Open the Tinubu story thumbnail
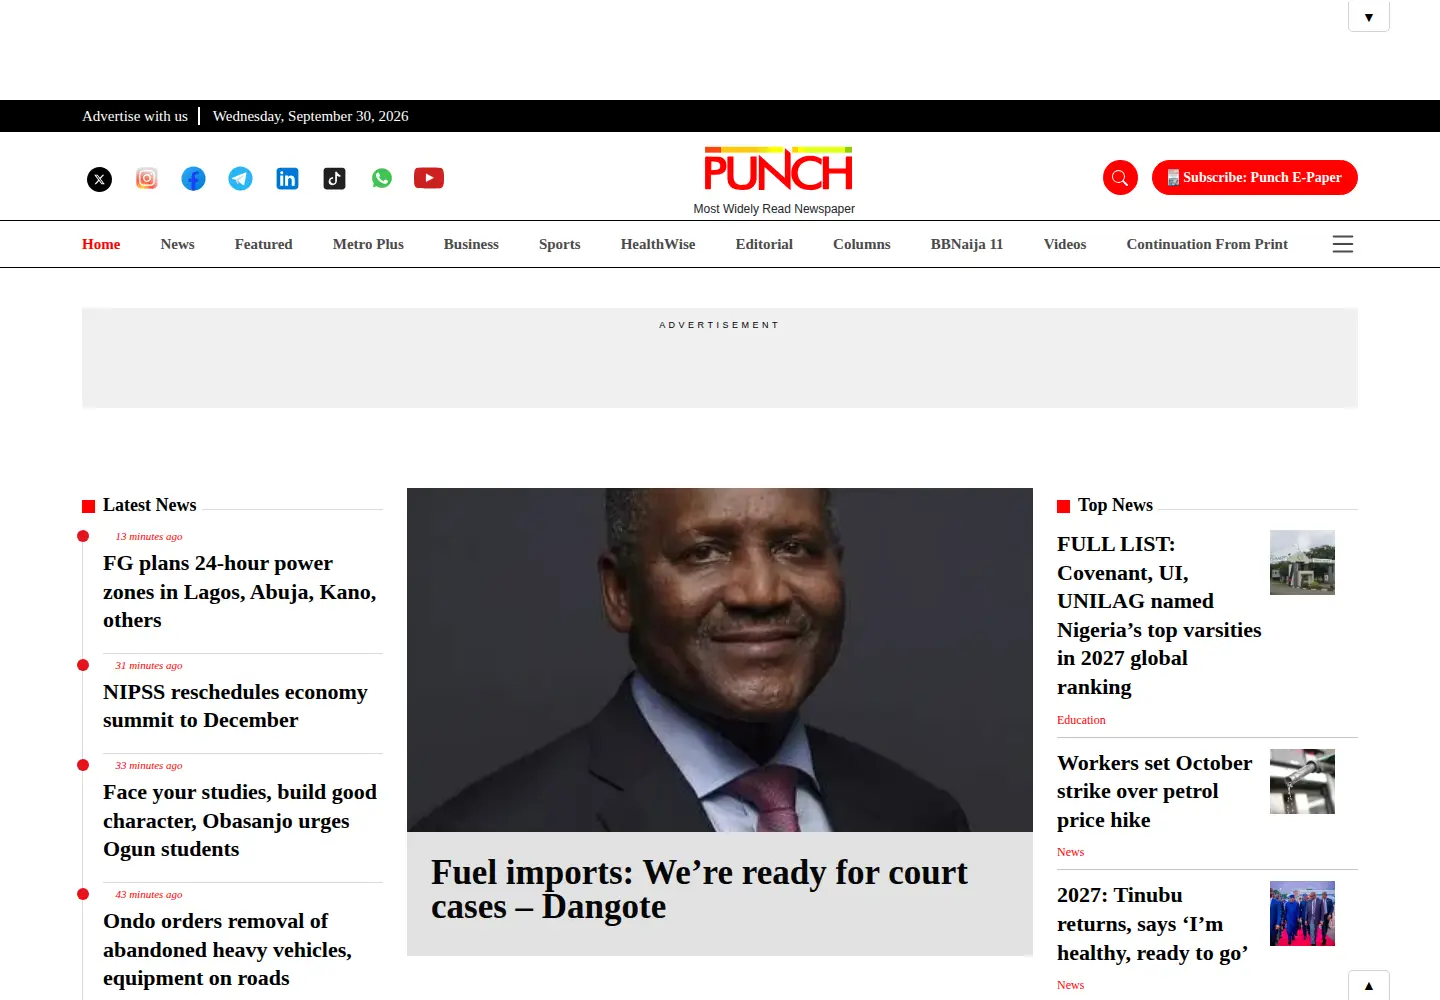 pyautogui.click(x=1302, y=913)
